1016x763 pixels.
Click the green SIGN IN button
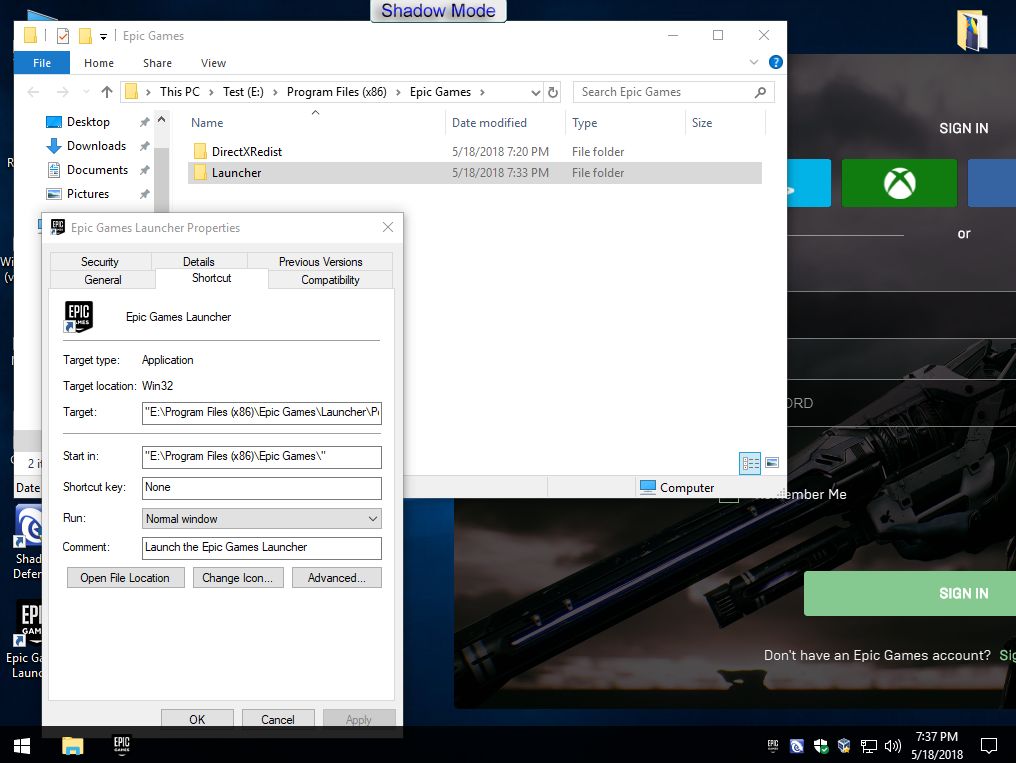[x=910, y=593]
